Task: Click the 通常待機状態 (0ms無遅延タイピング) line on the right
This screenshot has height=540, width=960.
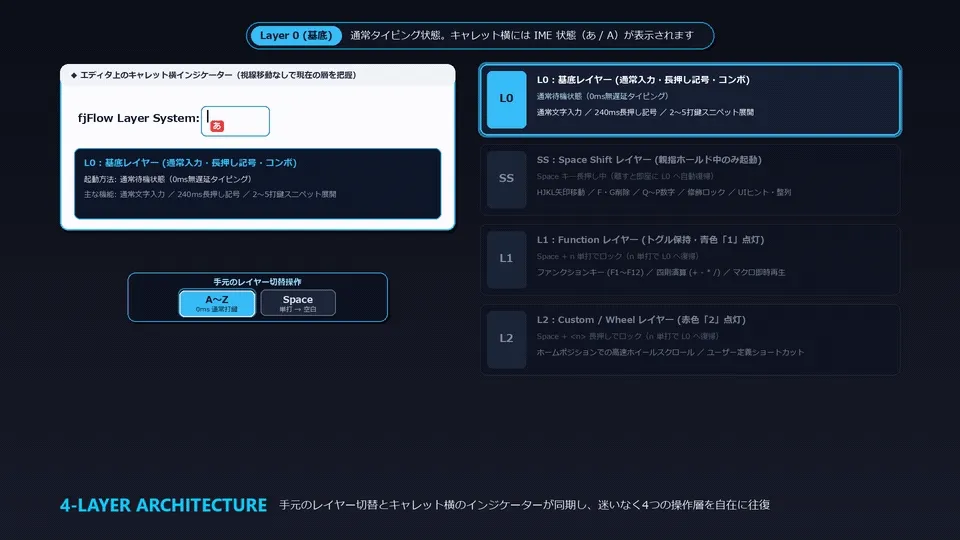Action: click(602, 96)
